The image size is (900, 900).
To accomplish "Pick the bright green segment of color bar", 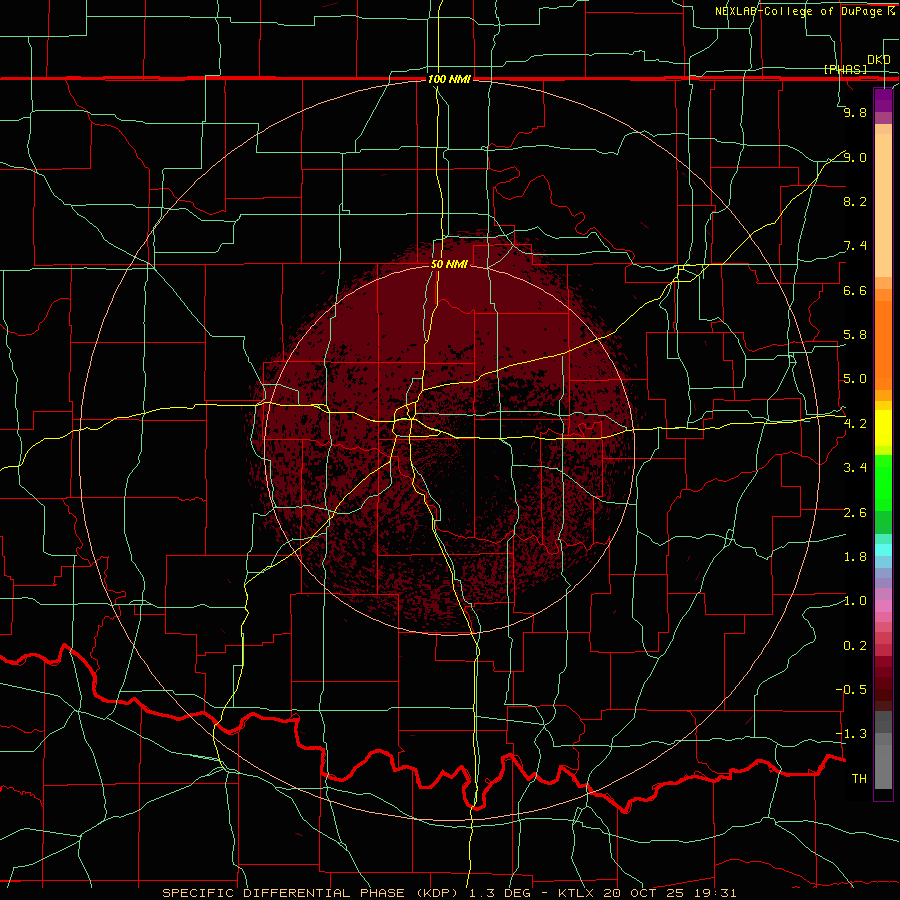I will 883,483.
